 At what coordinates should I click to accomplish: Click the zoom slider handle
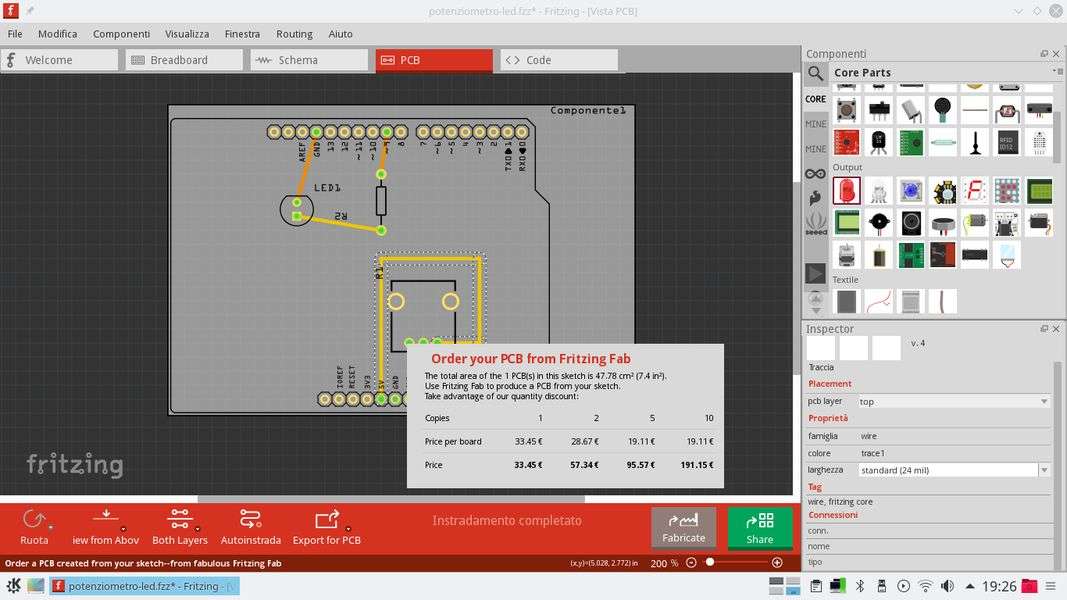(710, 563)
